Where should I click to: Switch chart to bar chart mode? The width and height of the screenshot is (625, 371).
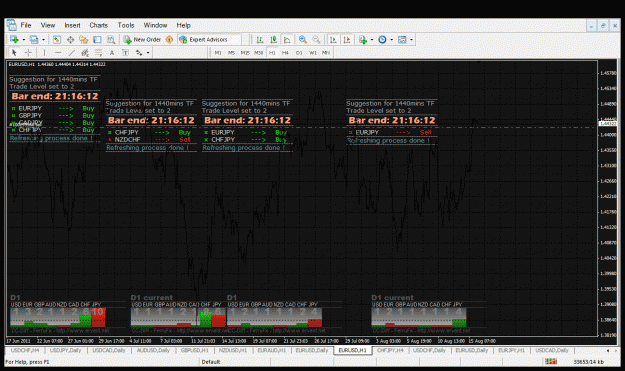pyautogui.click(x=260, y=39)
